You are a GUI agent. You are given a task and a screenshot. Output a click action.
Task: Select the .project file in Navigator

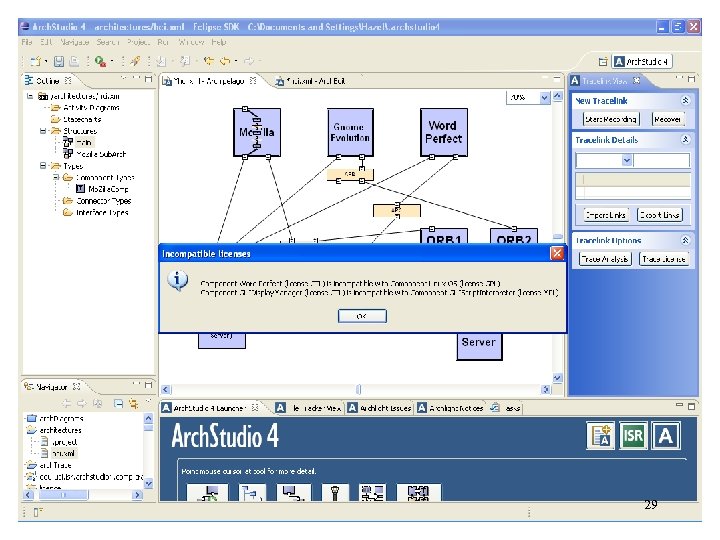64,442
